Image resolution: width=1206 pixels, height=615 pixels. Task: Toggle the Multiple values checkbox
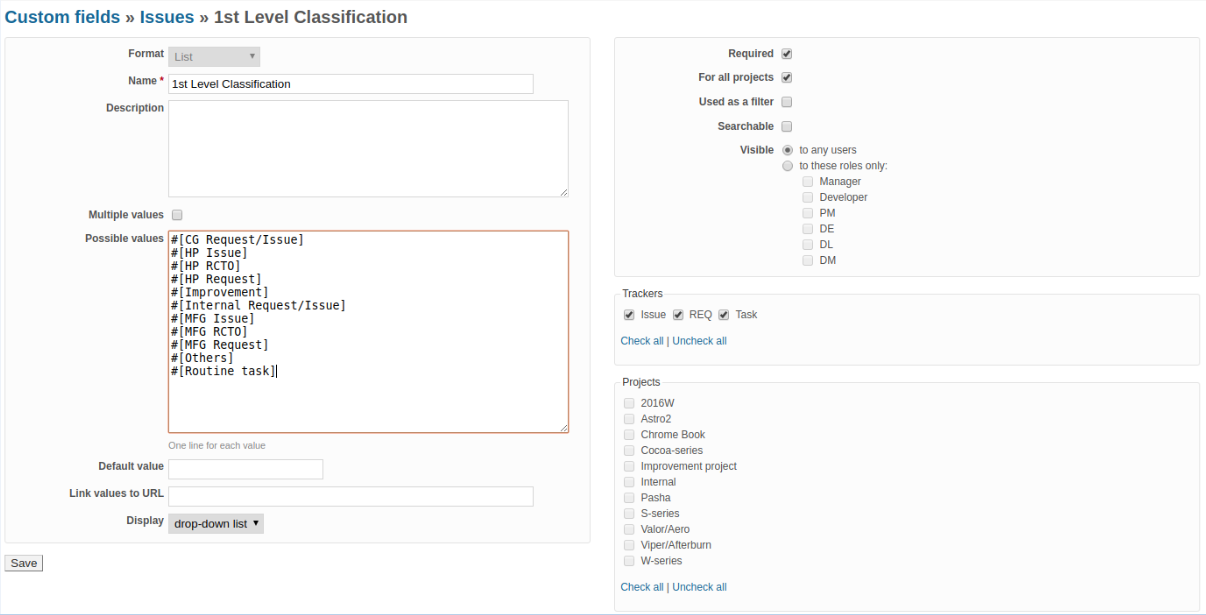177,214
